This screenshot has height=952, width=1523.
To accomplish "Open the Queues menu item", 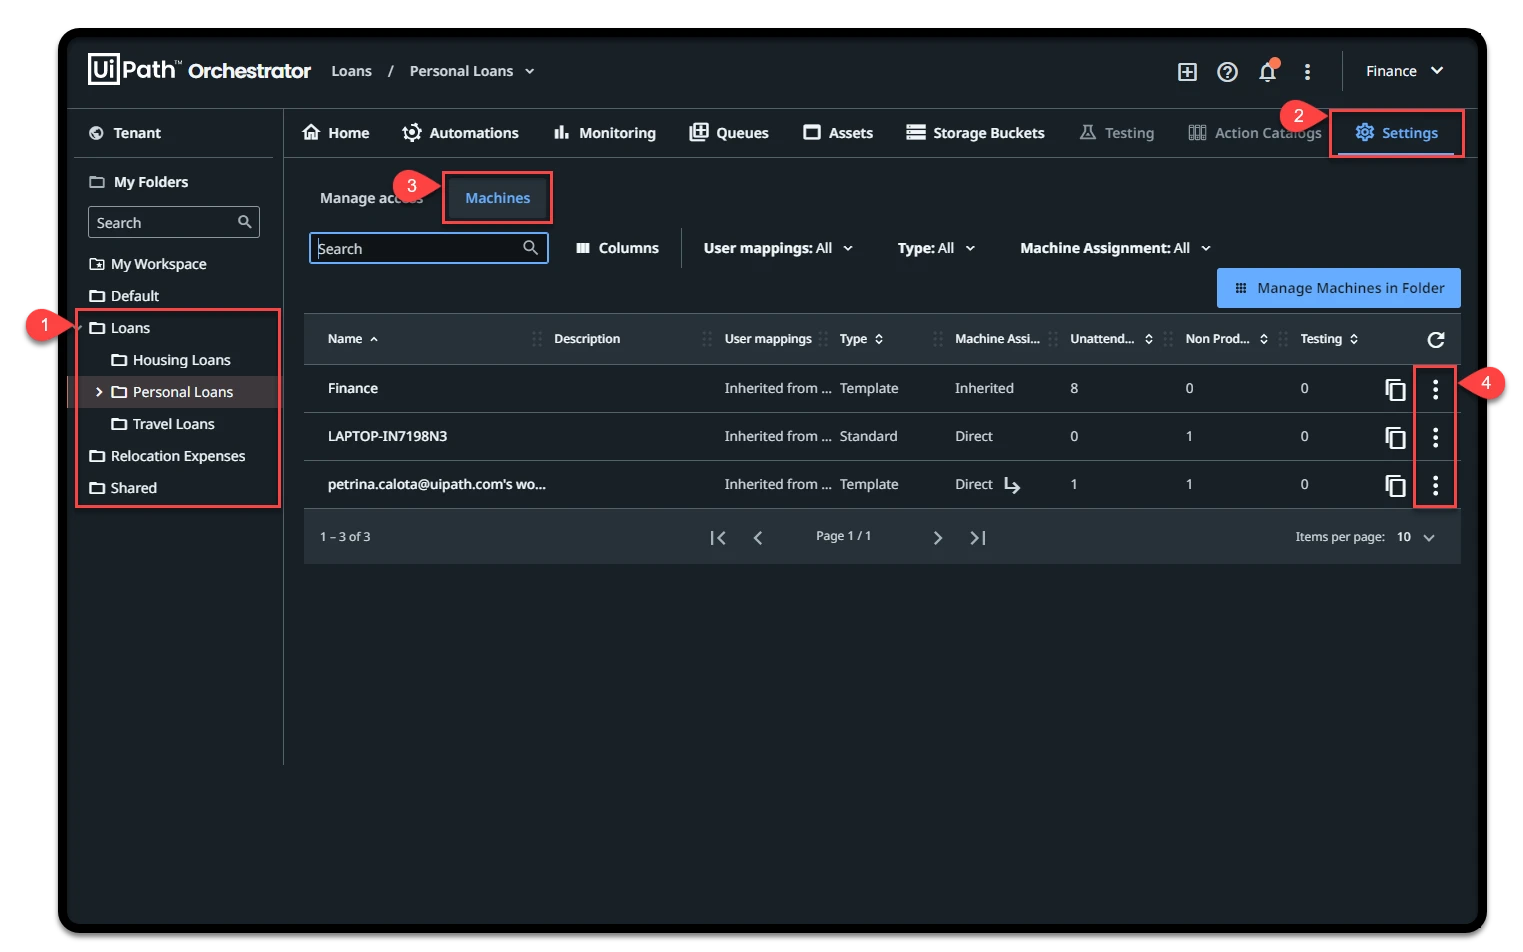I will tap(729, 133).
